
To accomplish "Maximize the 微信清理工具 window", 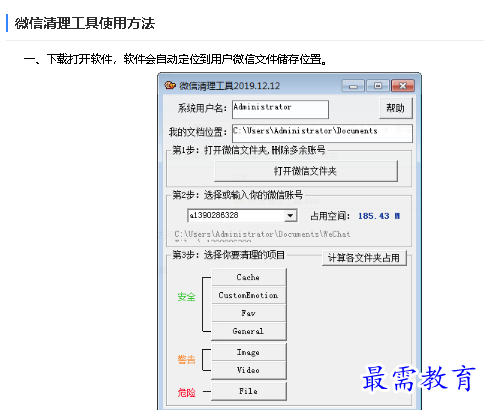I will pyautogui.click(x=378, y=86).
